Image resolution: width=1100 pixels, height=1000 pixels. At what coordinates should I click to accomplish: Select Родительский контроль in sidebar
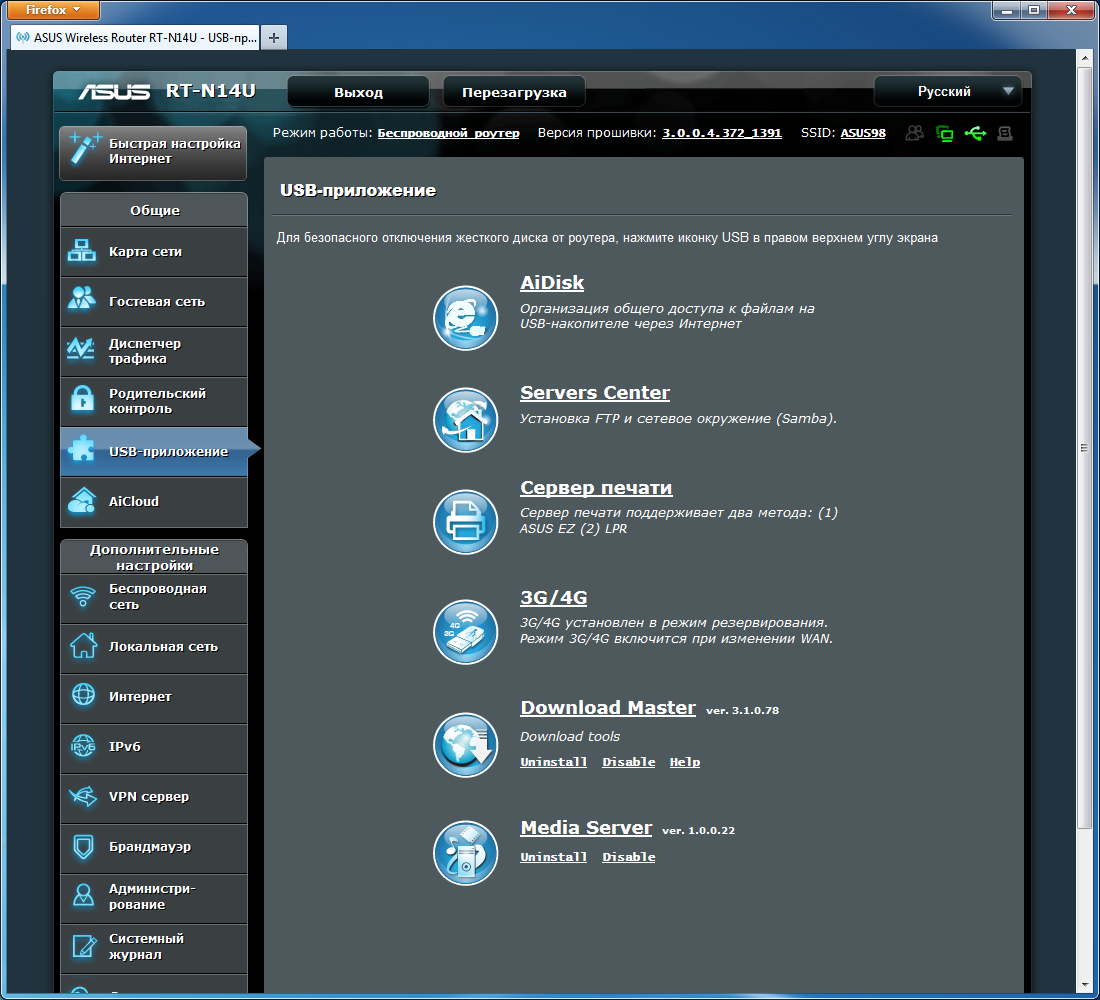[154, 401]
